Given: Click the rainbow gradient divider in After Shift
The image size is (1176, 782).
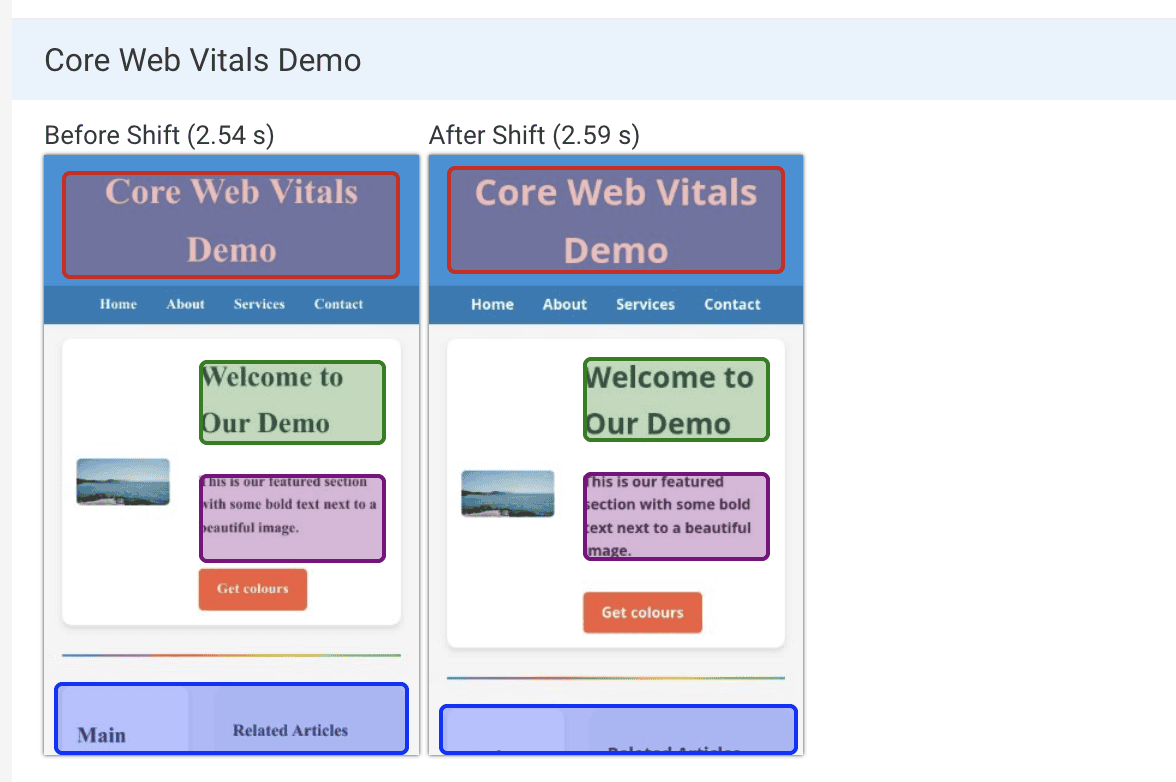Looking at the screenshot, I should 616,678.
